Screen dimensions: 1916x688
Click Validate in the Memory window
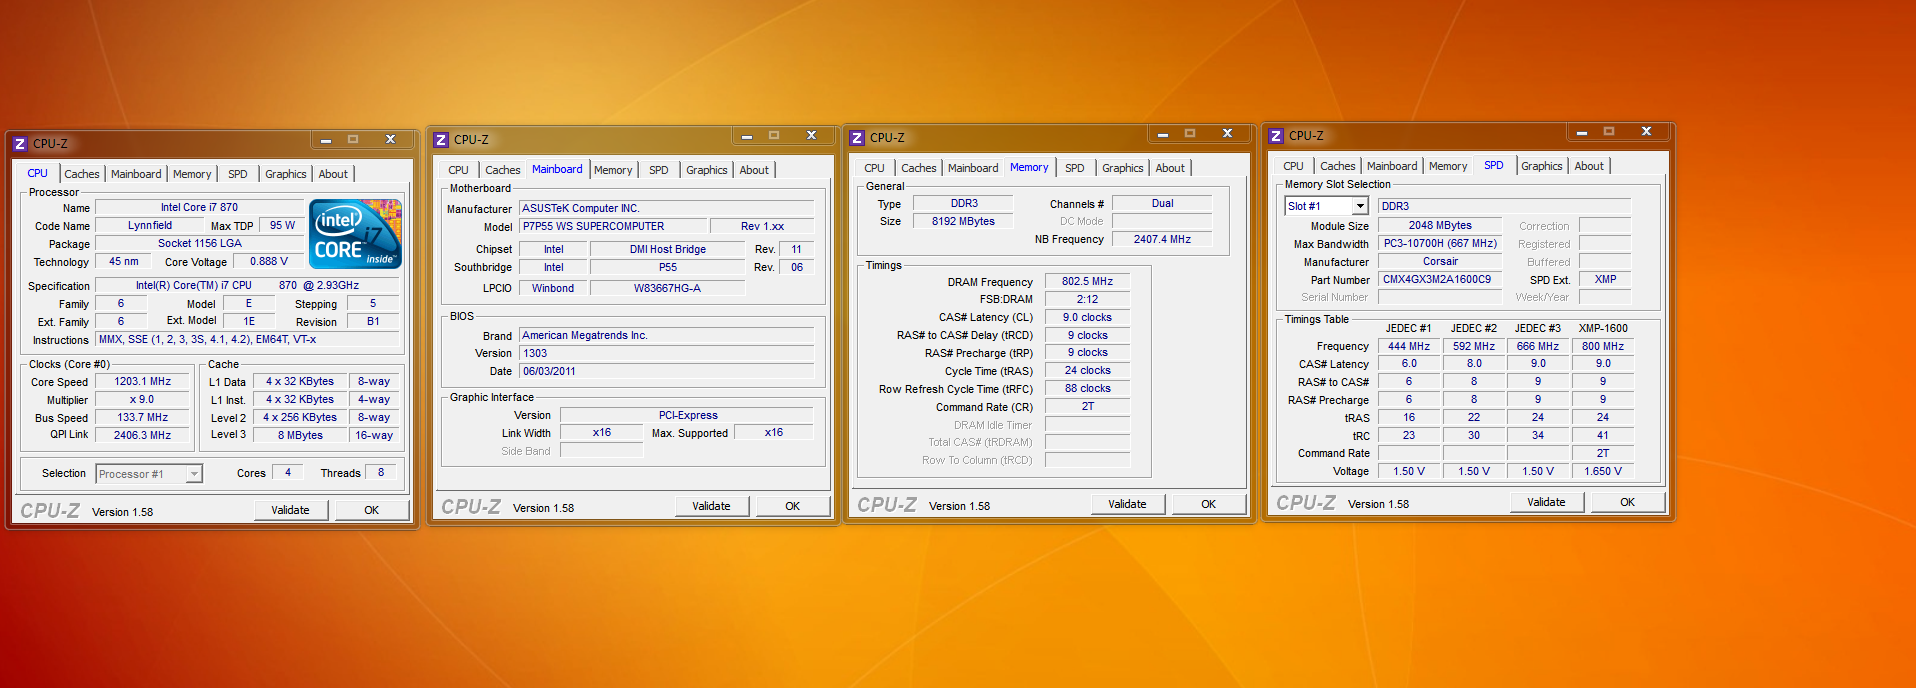pos(1127,504)
